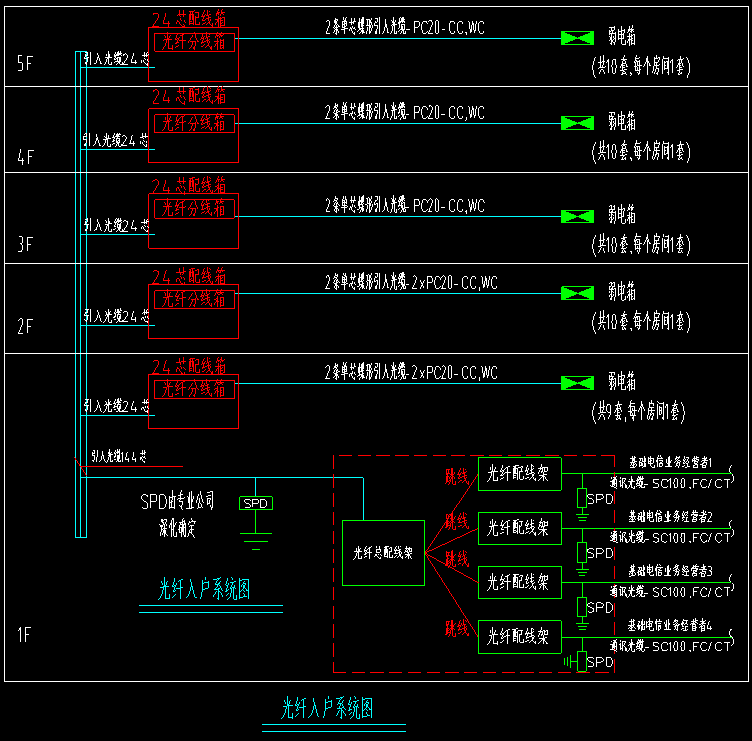Select the 深化确定 text

pos(177,529)
